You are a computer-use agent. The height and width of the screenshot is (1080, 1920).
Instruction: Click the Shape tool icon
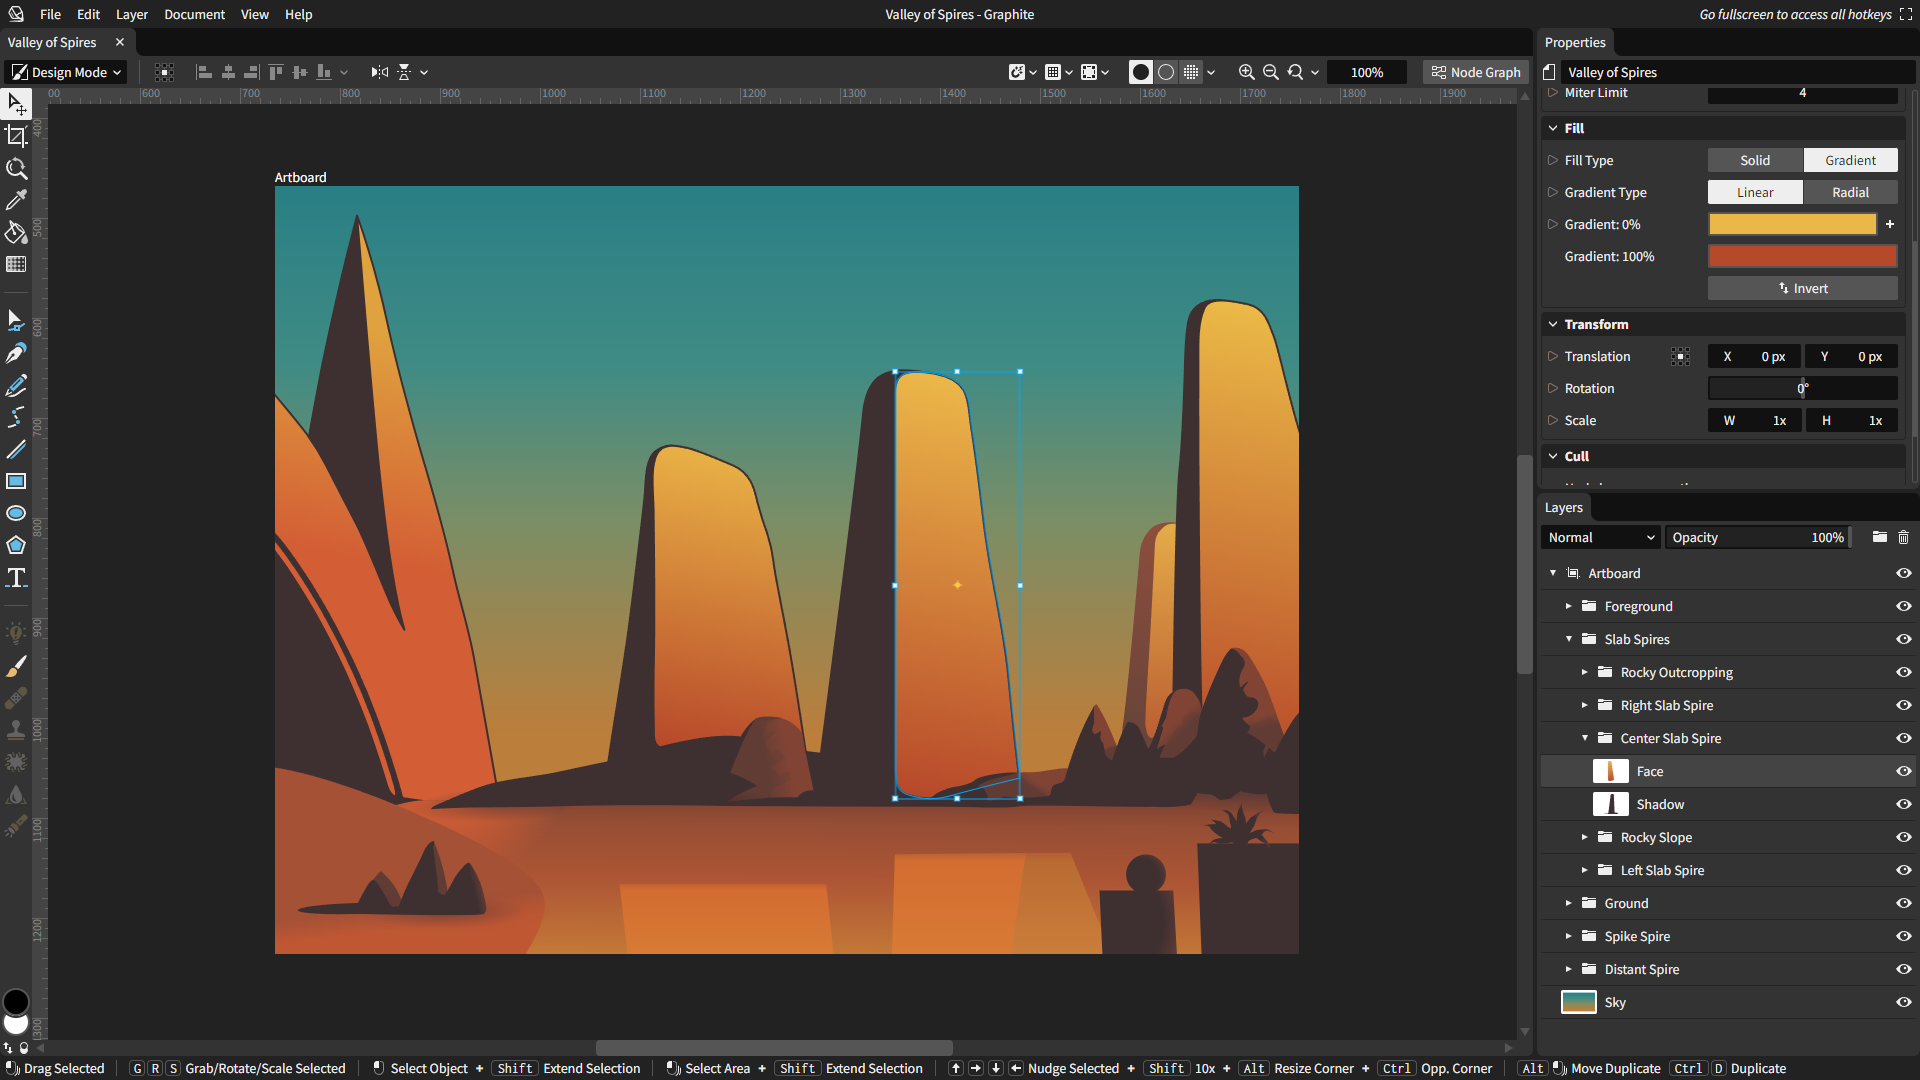pos(17,545)
